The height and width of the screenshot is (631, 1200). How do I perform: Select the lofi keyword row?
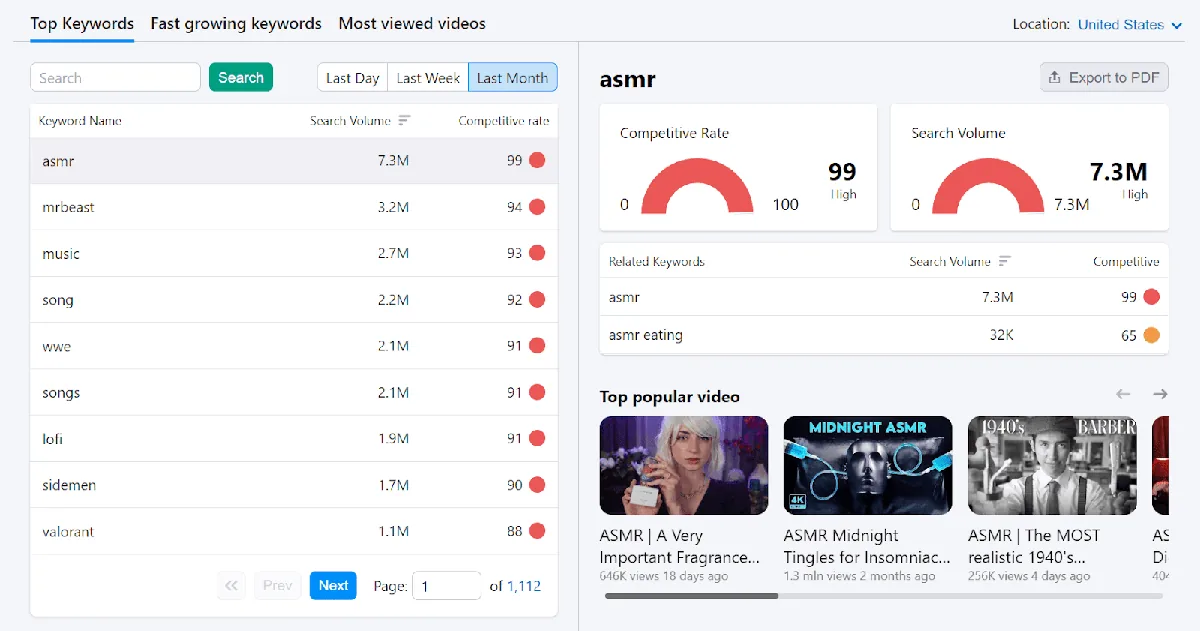(x=294, y=439)
